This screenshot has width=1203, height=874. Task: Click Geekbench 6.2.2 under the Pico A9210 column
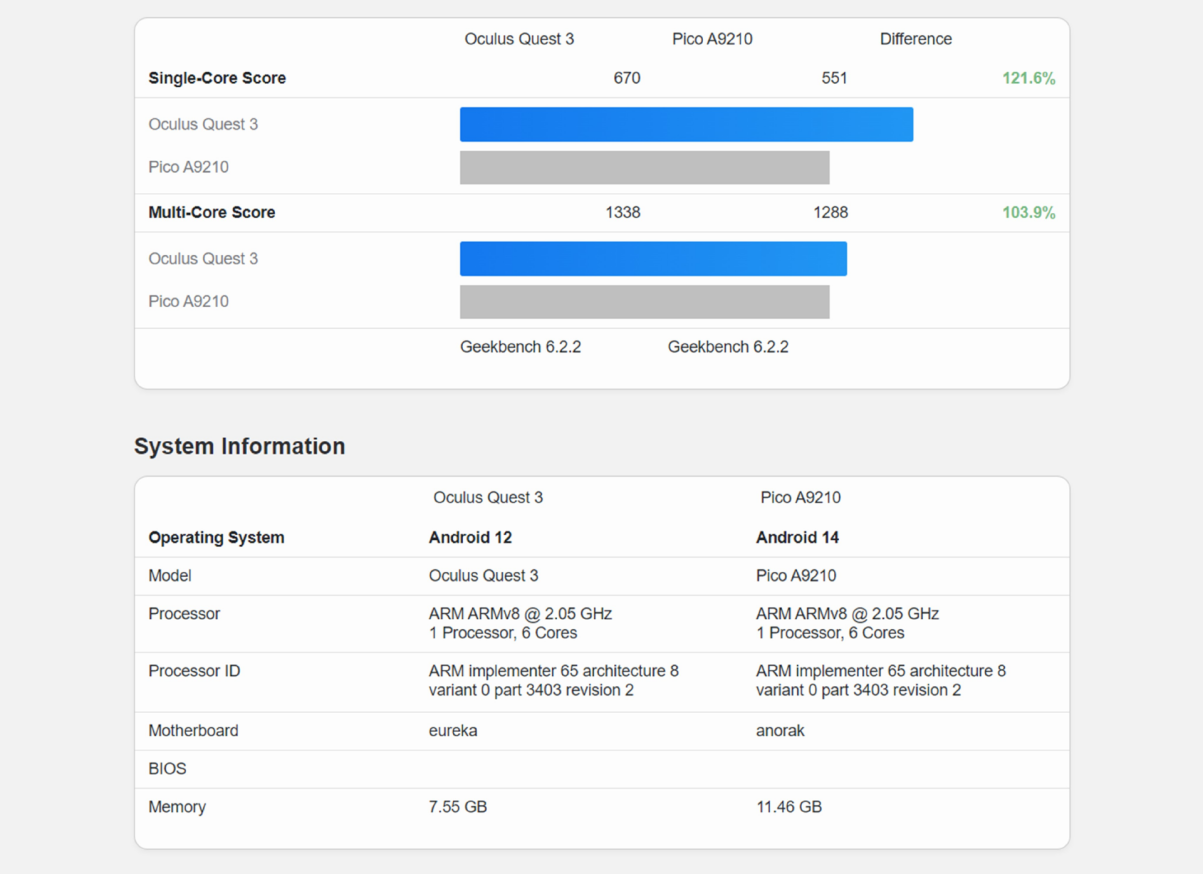click(728, 347)
